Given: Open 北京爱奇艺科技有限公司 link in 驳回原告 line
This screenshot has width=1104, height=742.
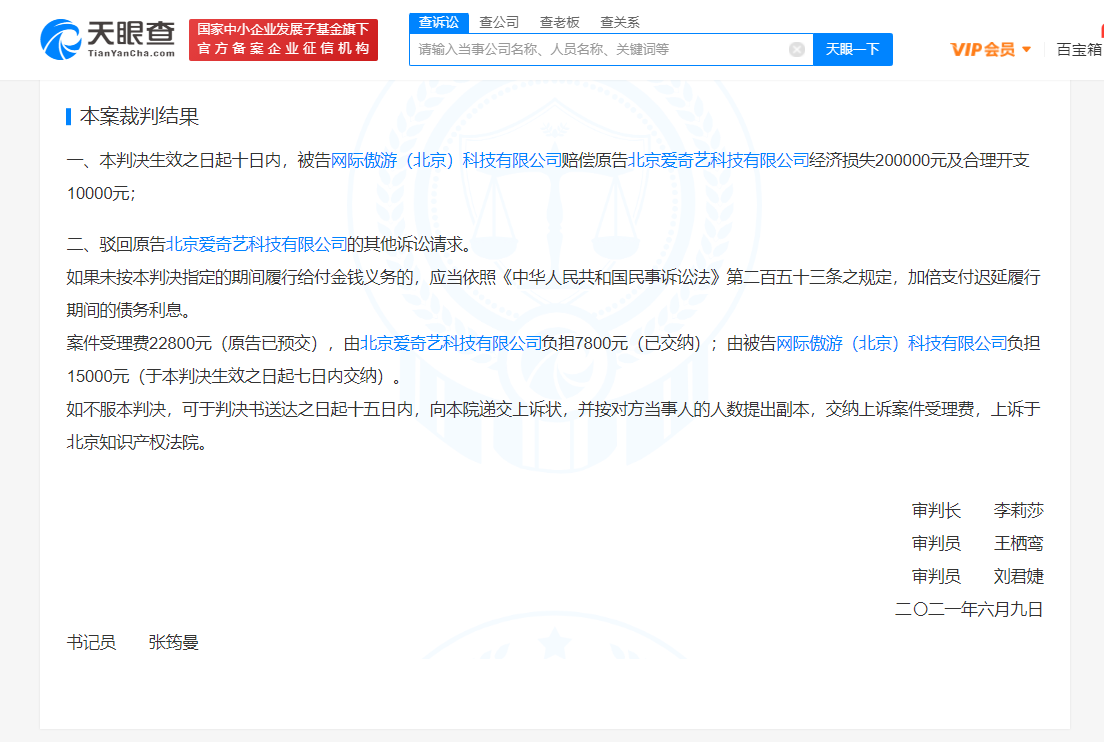Looking at the screenshot, I should coord(256,244).
